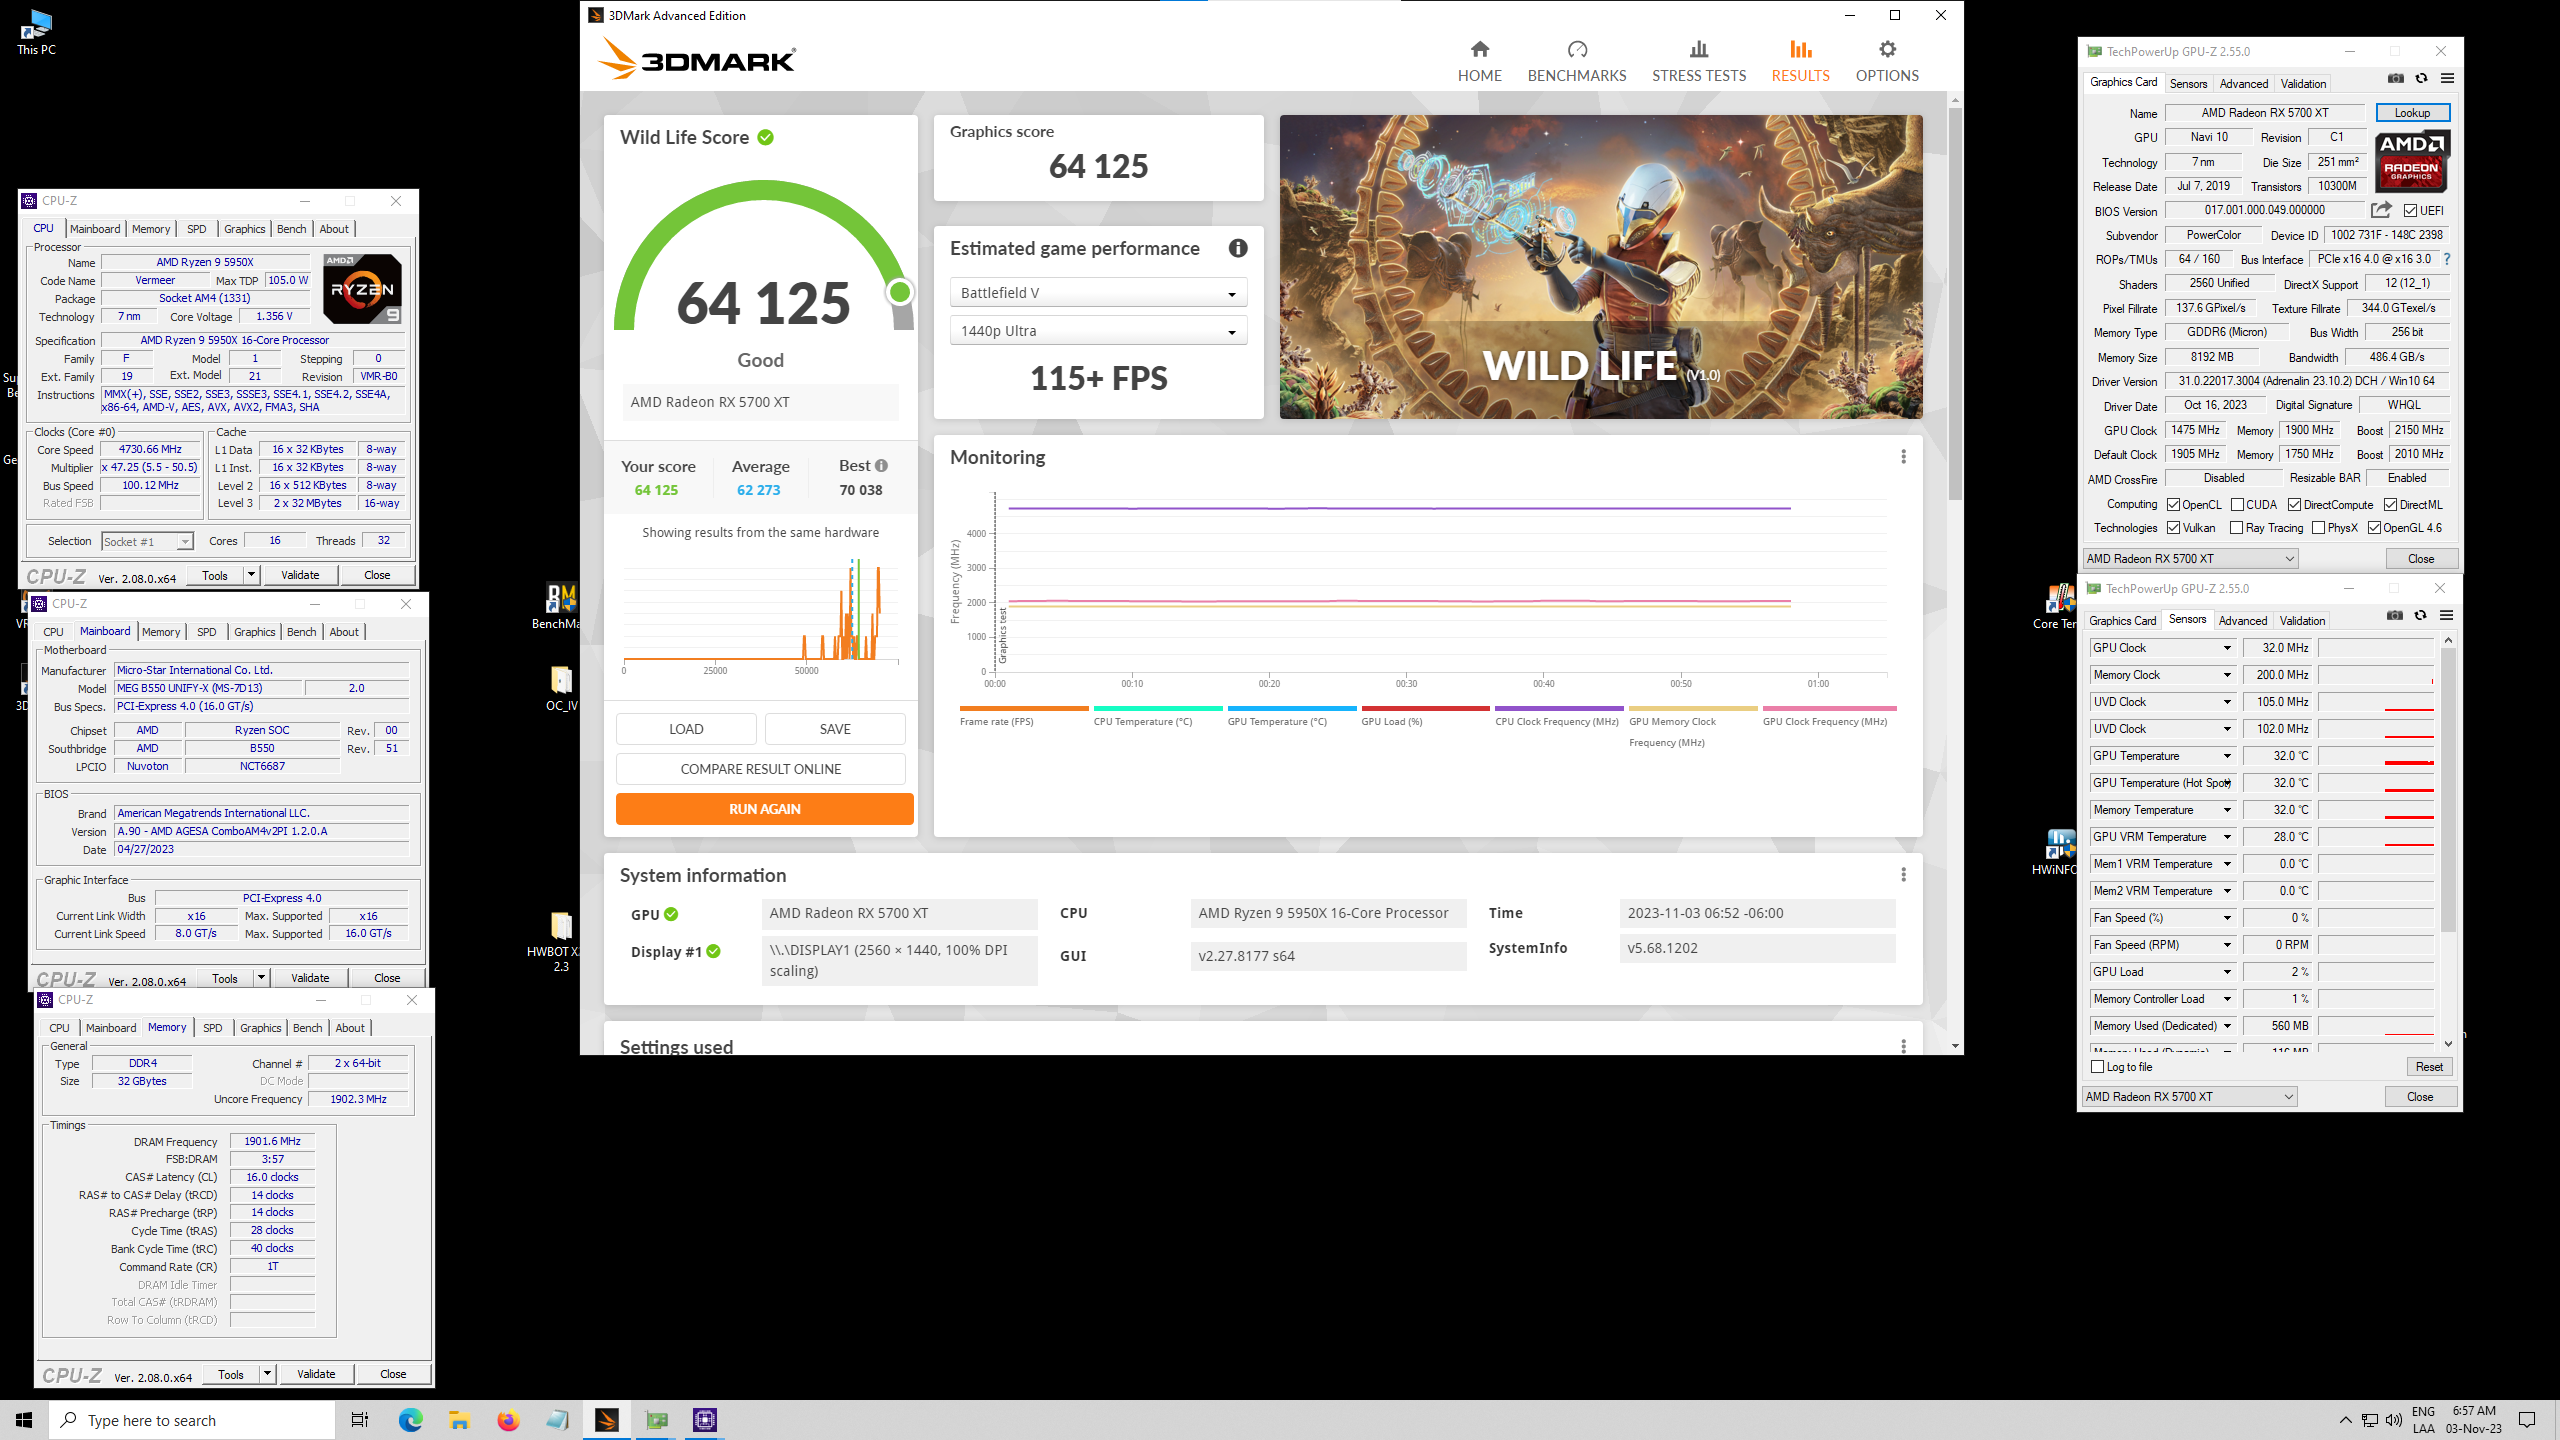Click the Best score info icon
This screenshot has height=1440, width=2560.
pyautogui.click(x=881, y=466)
